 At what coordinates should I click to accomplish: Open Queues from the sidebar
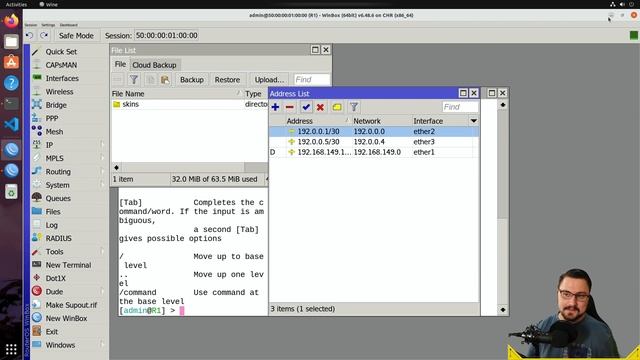58,198
